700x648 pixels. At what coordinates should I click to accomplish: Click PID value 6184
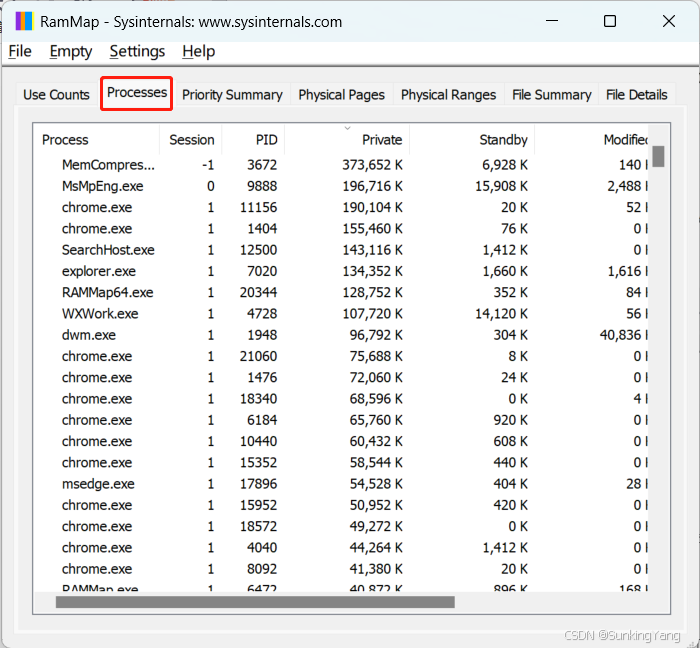coord(262,420)
